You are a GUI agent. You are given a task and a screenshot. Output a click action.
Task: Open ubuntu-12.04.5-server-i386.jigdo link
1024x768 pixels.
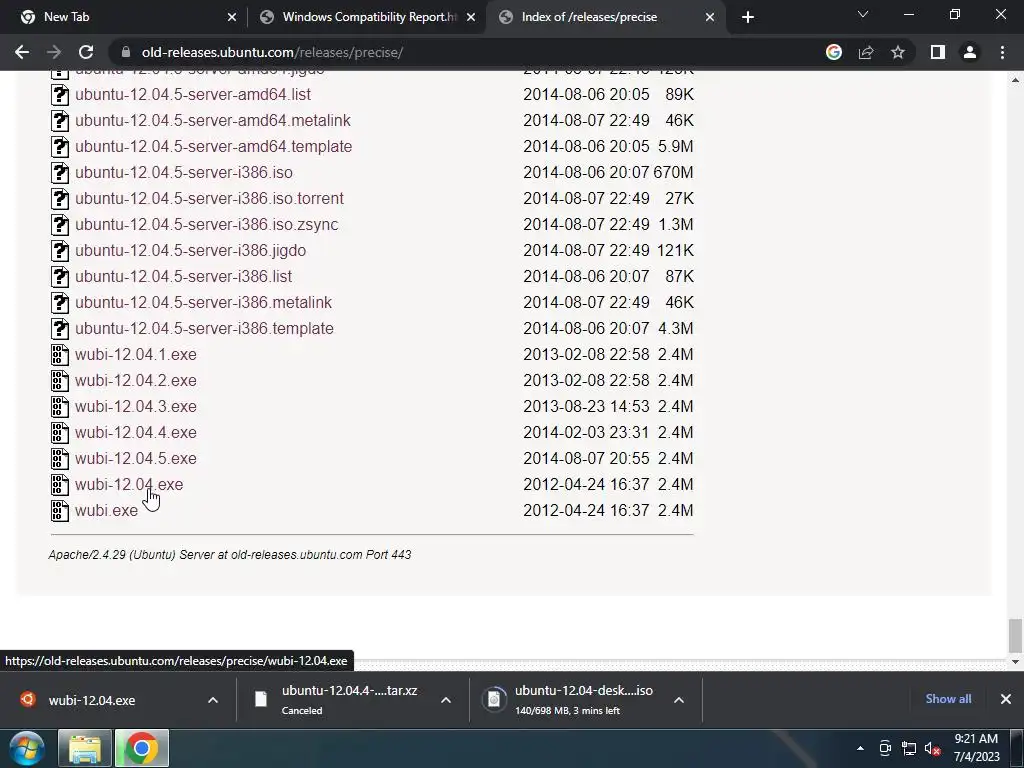(x=190, y=251)
